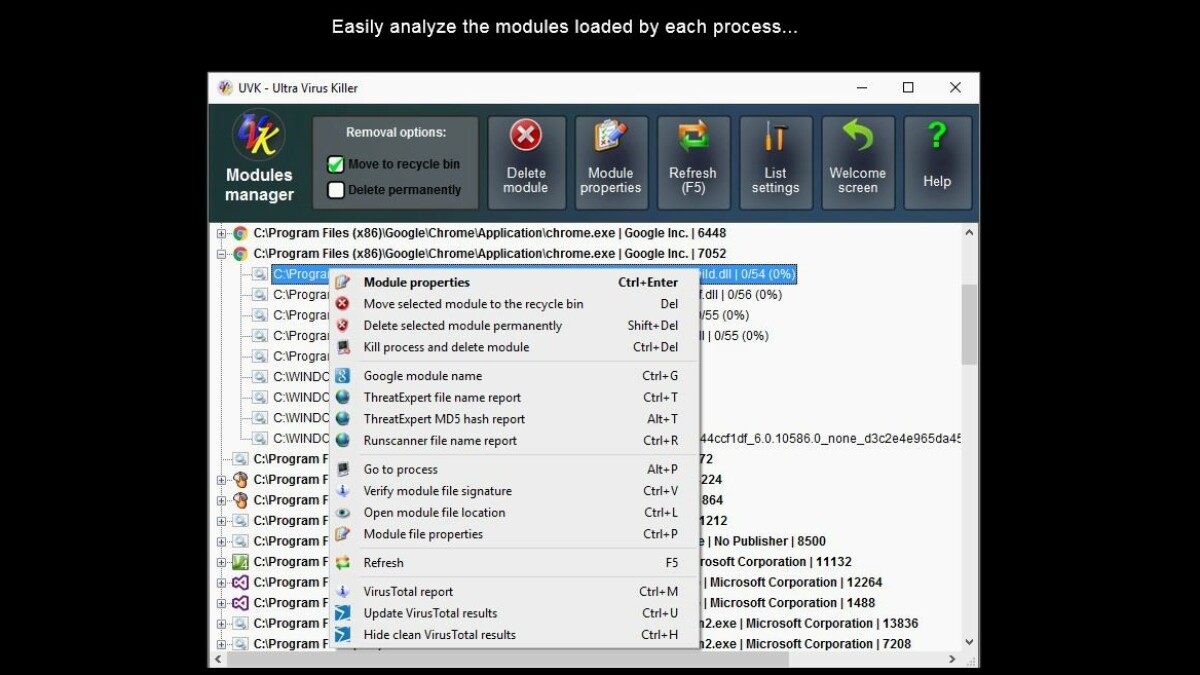Choose Kill process and delete module
This screenshot has width=1200, height=675.
pos(446,347)
